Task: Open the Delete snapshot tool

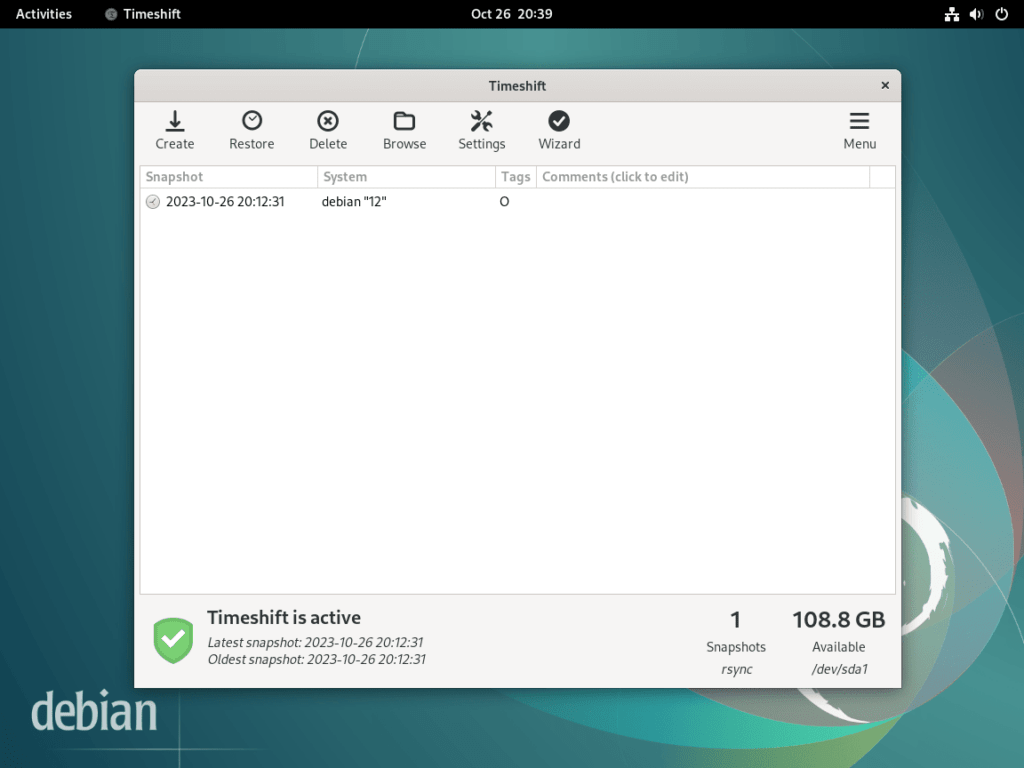Action: [x=328, y=130]
